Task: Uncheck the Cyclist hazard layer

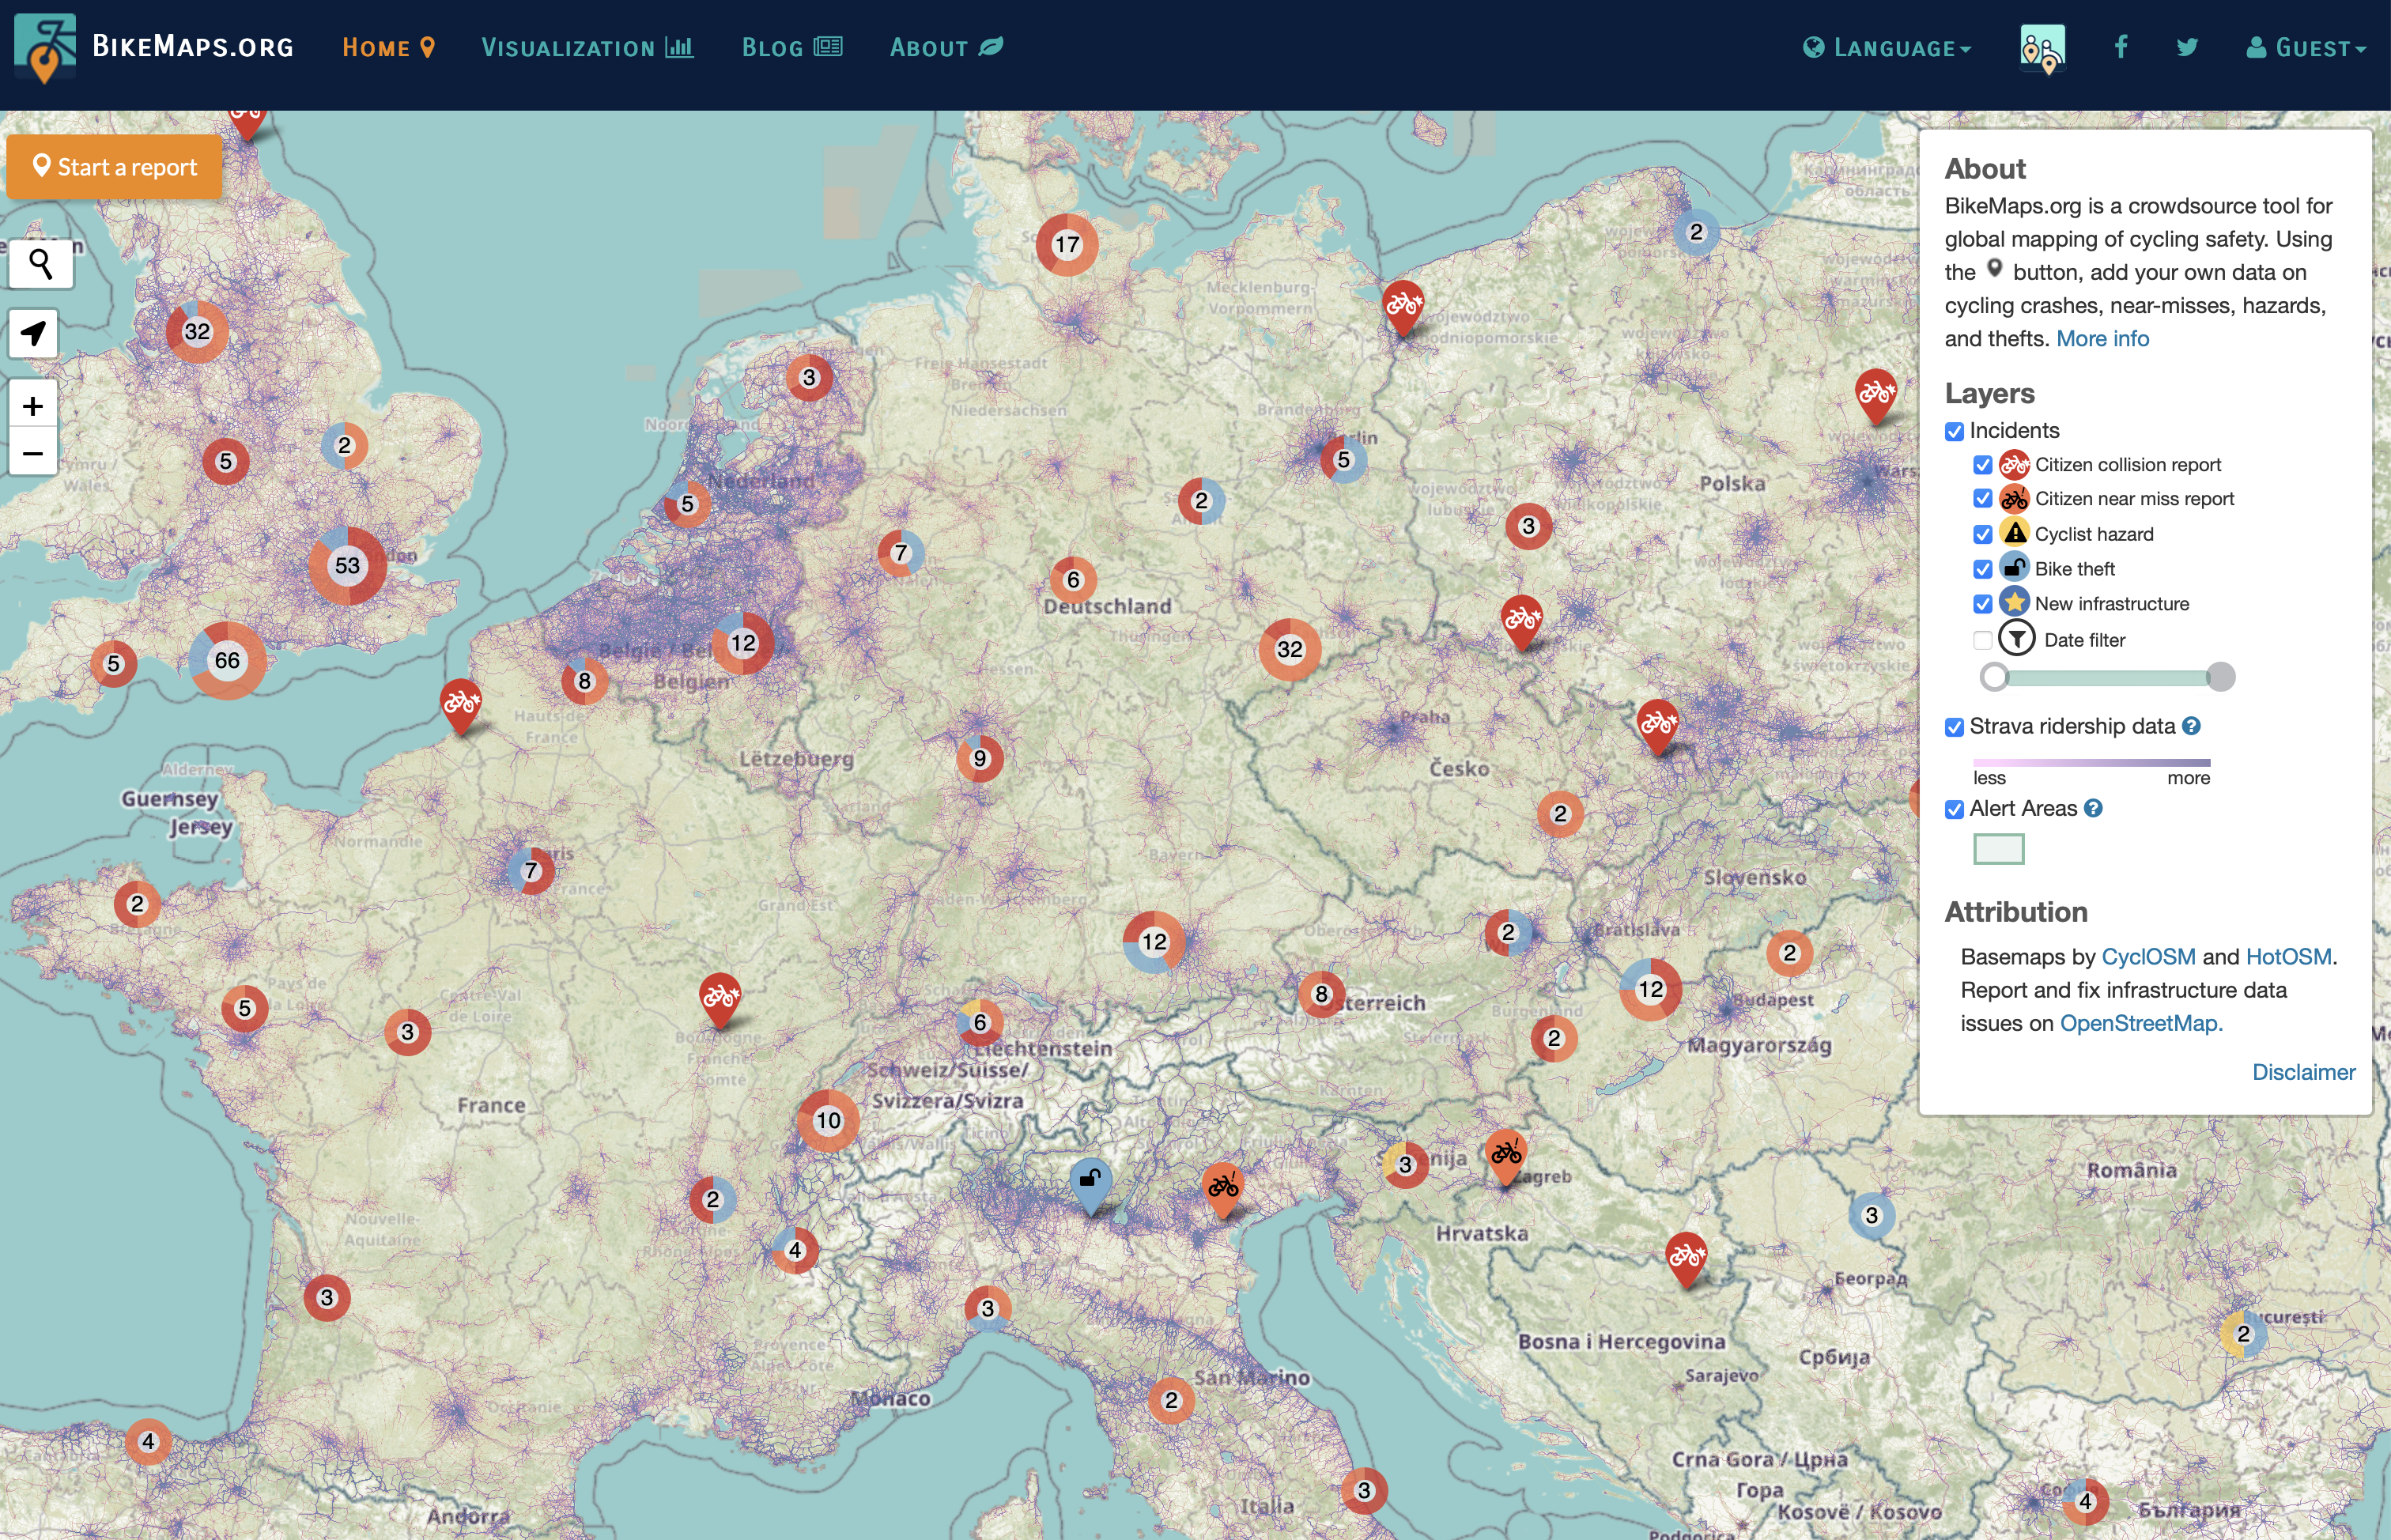Action: pyautogui.click(x=1982, y=535)
